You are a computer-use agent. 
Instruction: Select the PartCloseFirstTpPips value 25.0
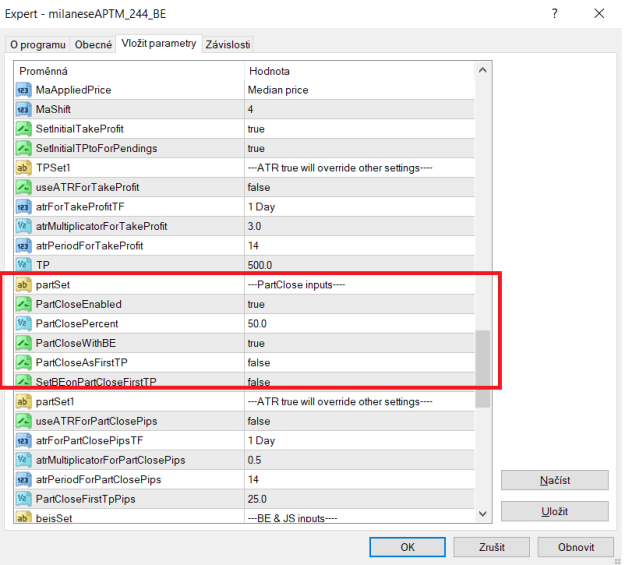click(257, 499)
